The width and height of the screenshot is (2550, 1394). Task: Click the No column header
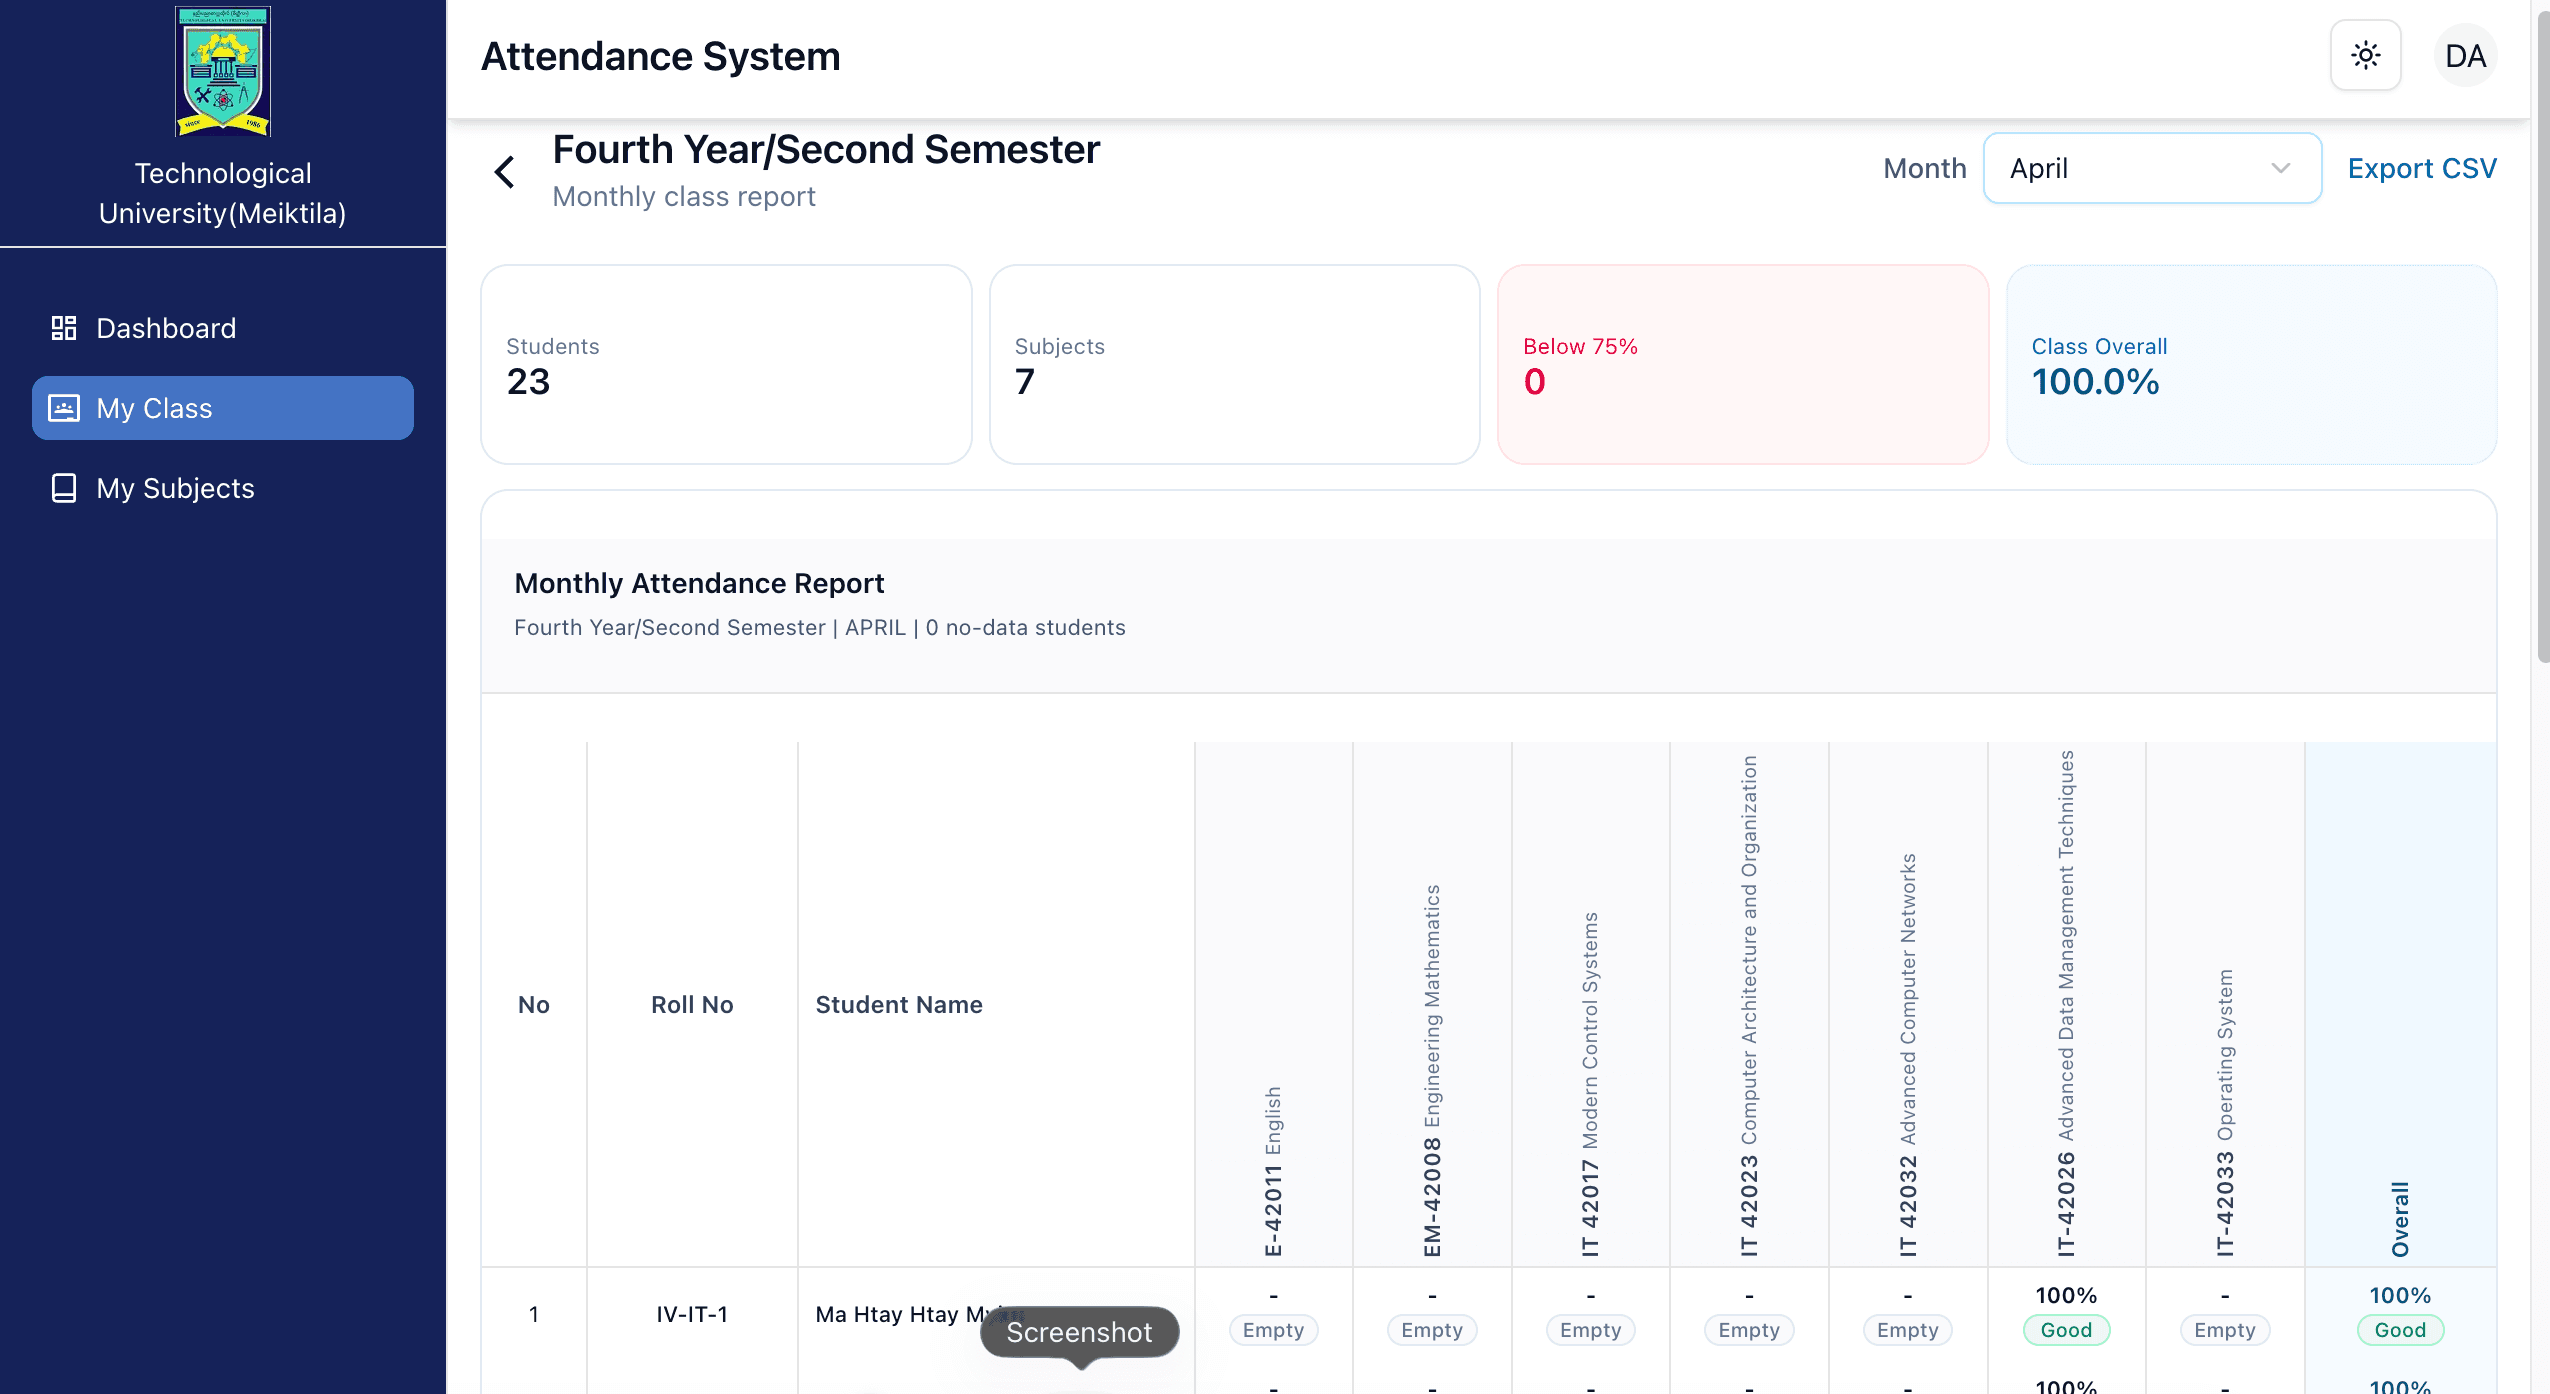click(x=534, y=1004)
